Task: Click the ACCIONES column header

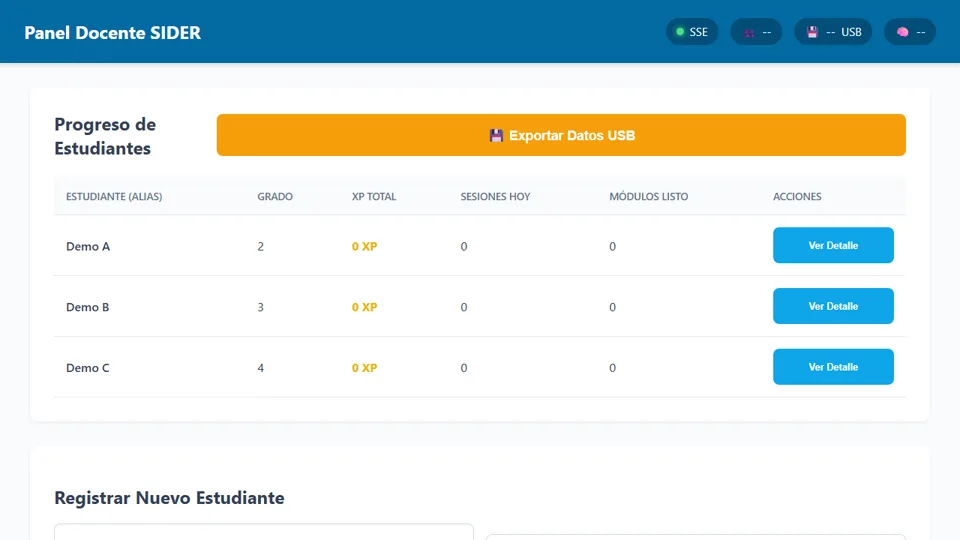Action: coord(797,197)
